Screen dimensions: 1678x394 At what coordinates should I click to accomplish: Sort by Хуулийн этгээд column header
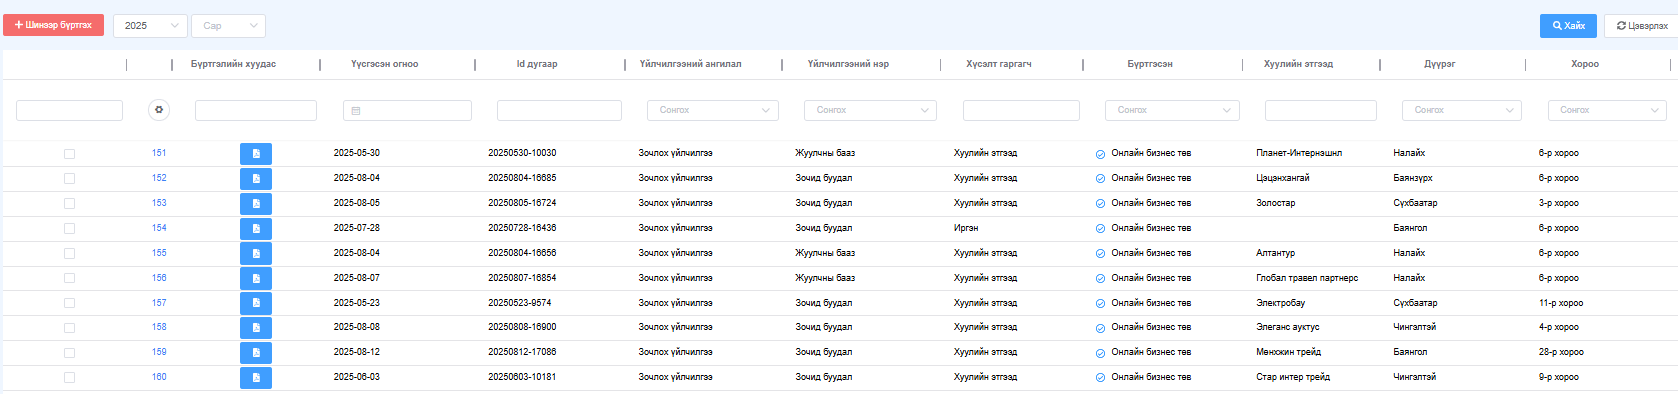[1298, 64]
